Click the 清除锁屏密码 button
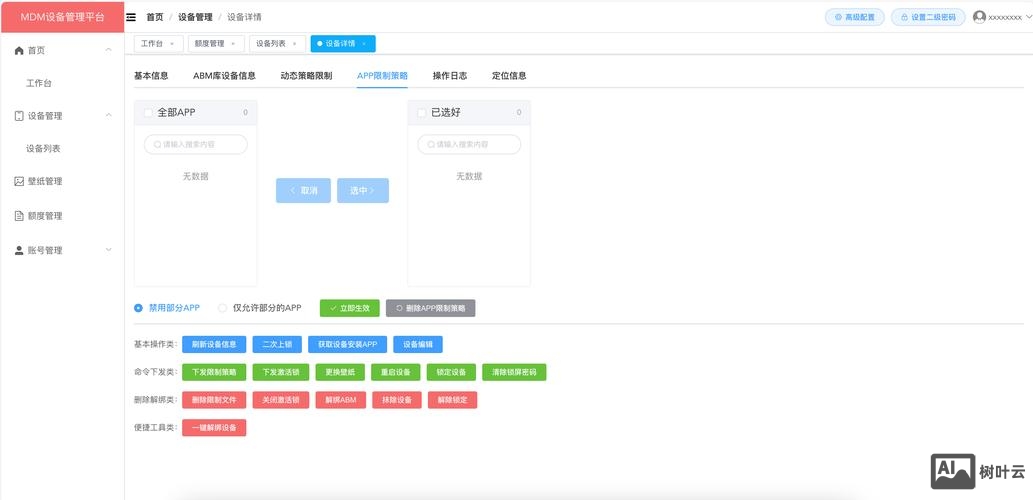Screen dimensions: 1033x500 click(515, 372)
